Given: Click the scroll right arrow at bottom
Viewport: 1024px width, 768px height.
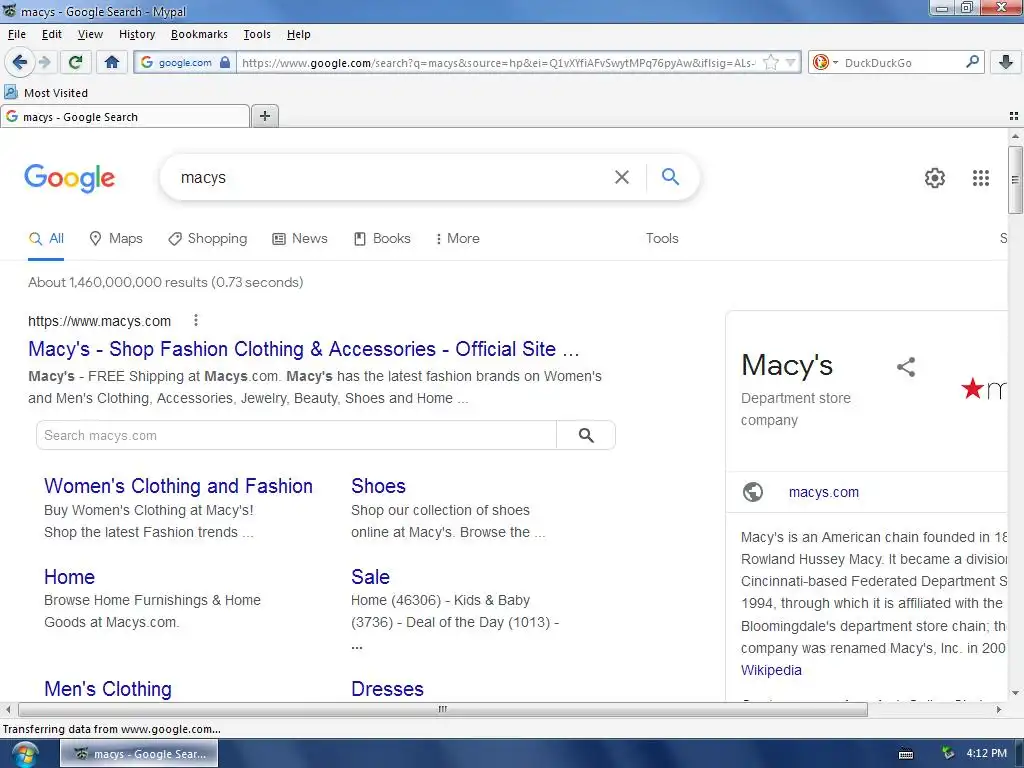Looking at the screenshot, I should [x=999, y=709].
